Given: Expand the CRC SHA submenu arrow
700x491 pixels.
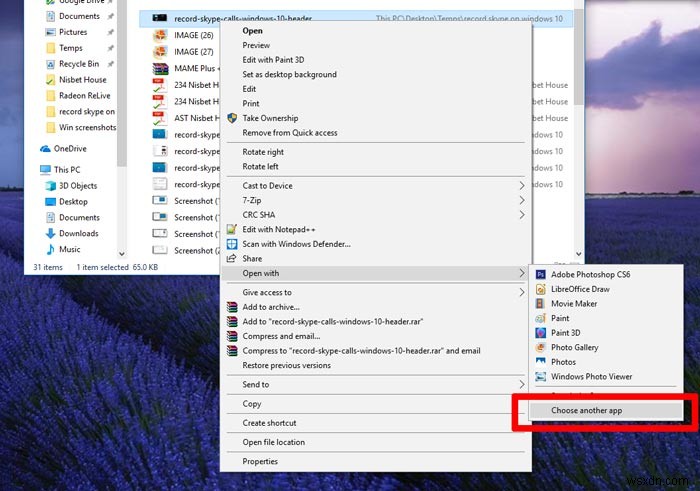Looking at the screenshot, I should coord(521,215).
